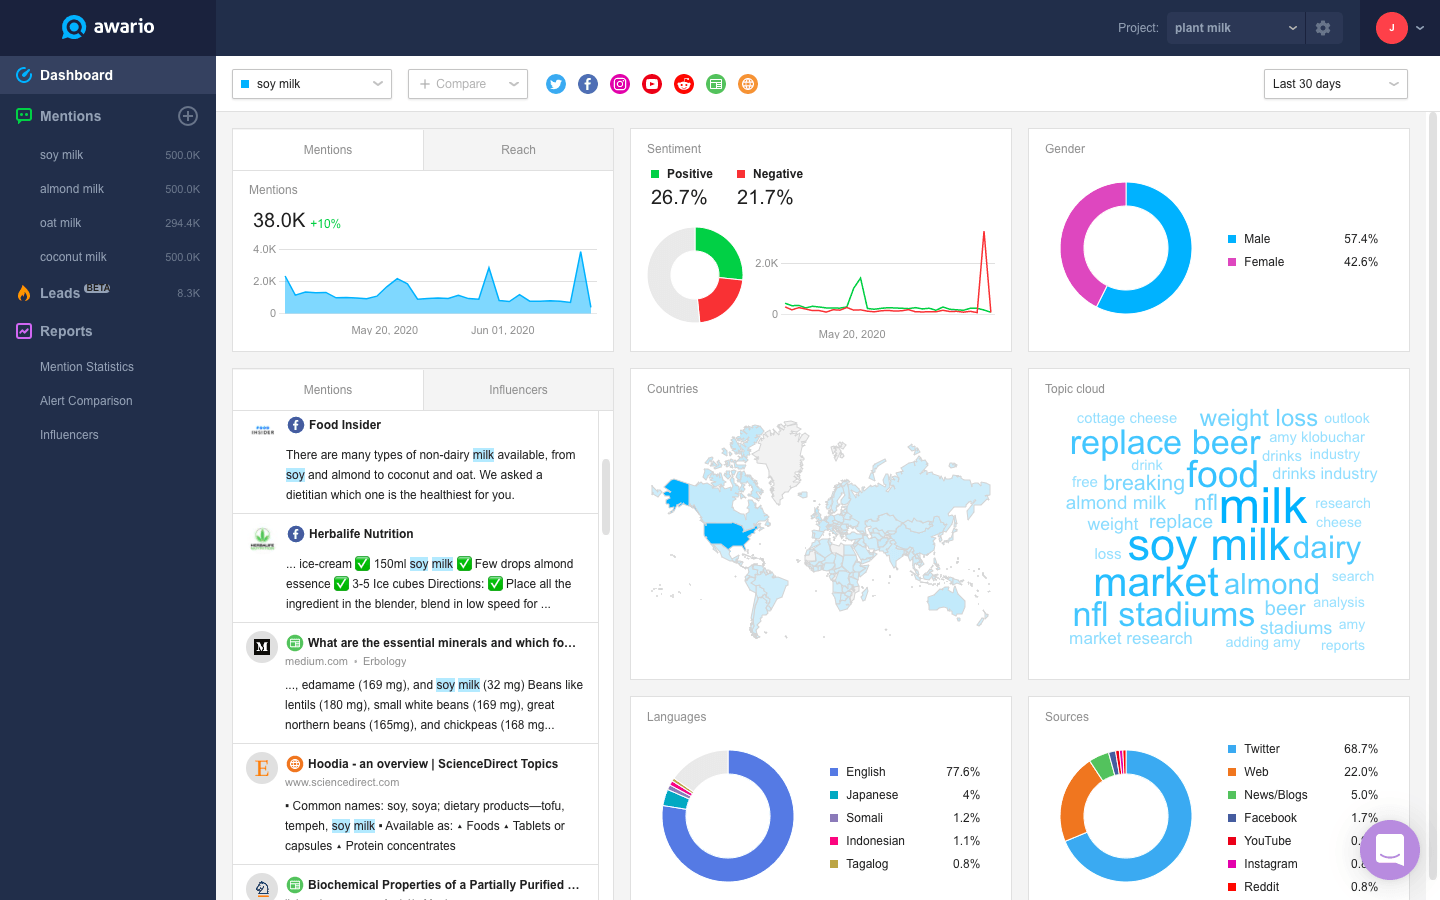
Task: Click the Medium avatar thumbnail
Action: pos(262,647)
